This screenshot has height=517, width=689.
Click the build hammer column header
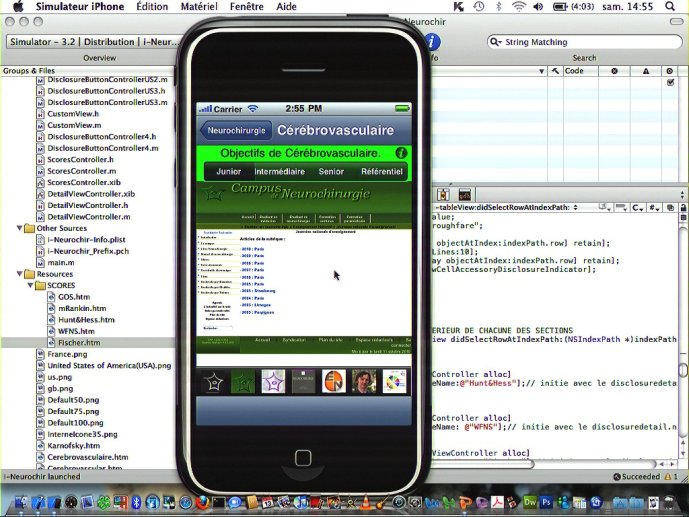555,71
